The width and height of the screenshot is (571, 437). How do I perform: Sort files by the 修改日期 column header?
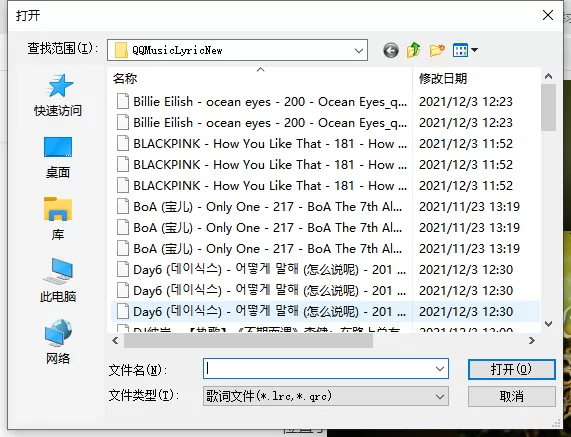pyautogui.click(x=476, y=78)
